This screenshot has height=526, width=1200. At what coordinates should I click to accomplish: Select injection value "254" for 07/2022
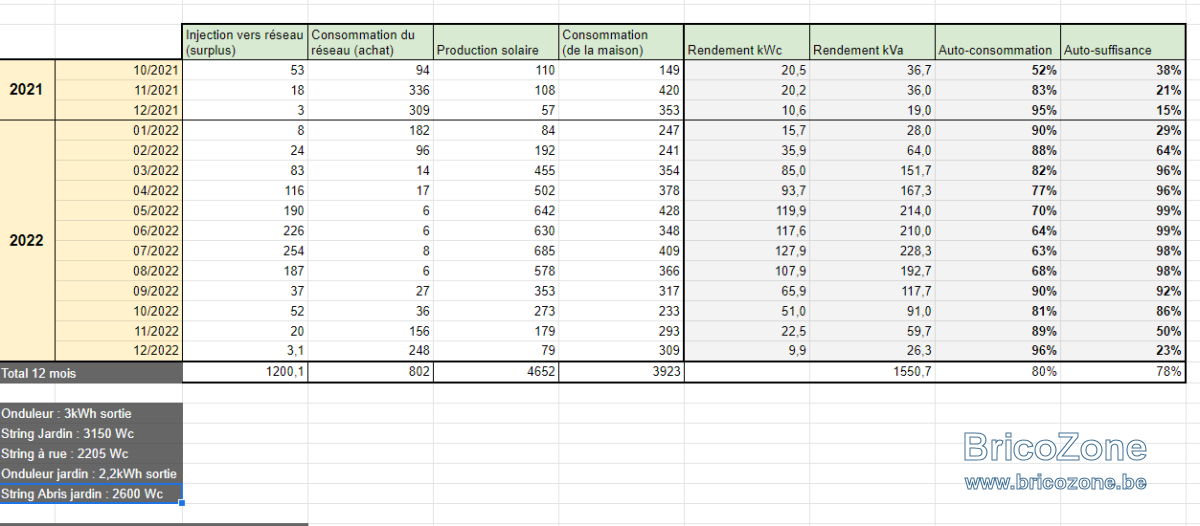coord(245,250)
